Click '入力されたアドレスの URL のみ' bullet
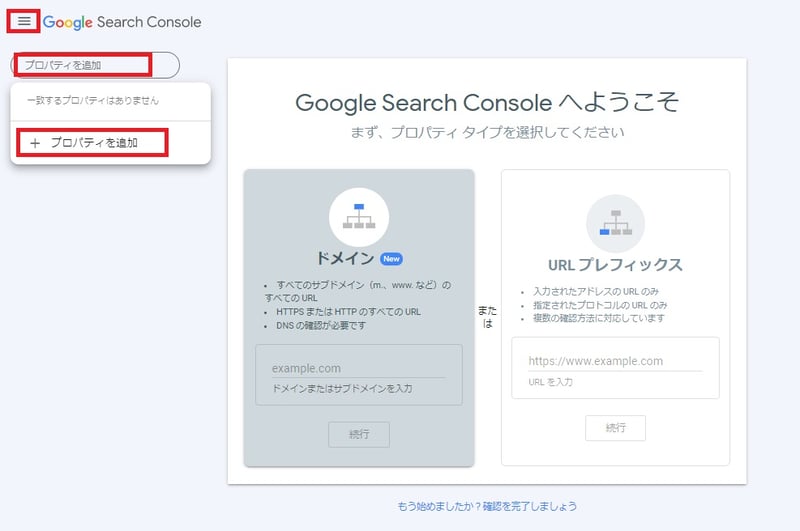800x531 pixels. pos(596,291)
